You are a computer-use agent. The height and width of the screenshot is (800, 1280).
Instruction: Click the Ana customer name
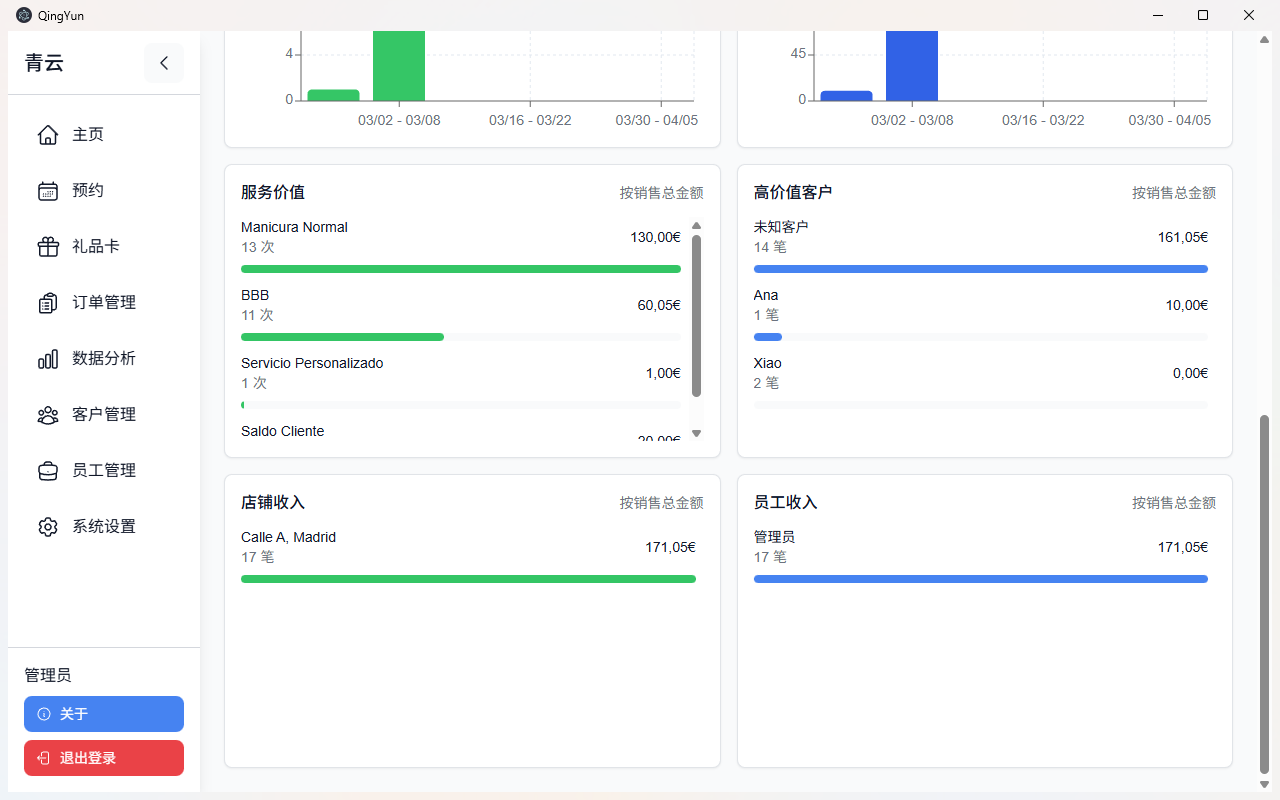click(x=766, y=295)
